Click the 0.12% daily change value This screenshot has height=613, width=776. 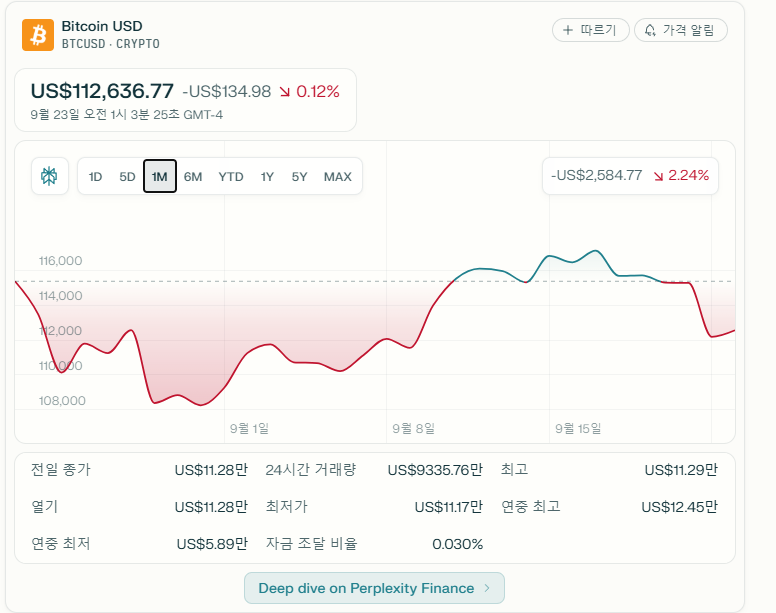pyautogui.click(x=318, y=92)
